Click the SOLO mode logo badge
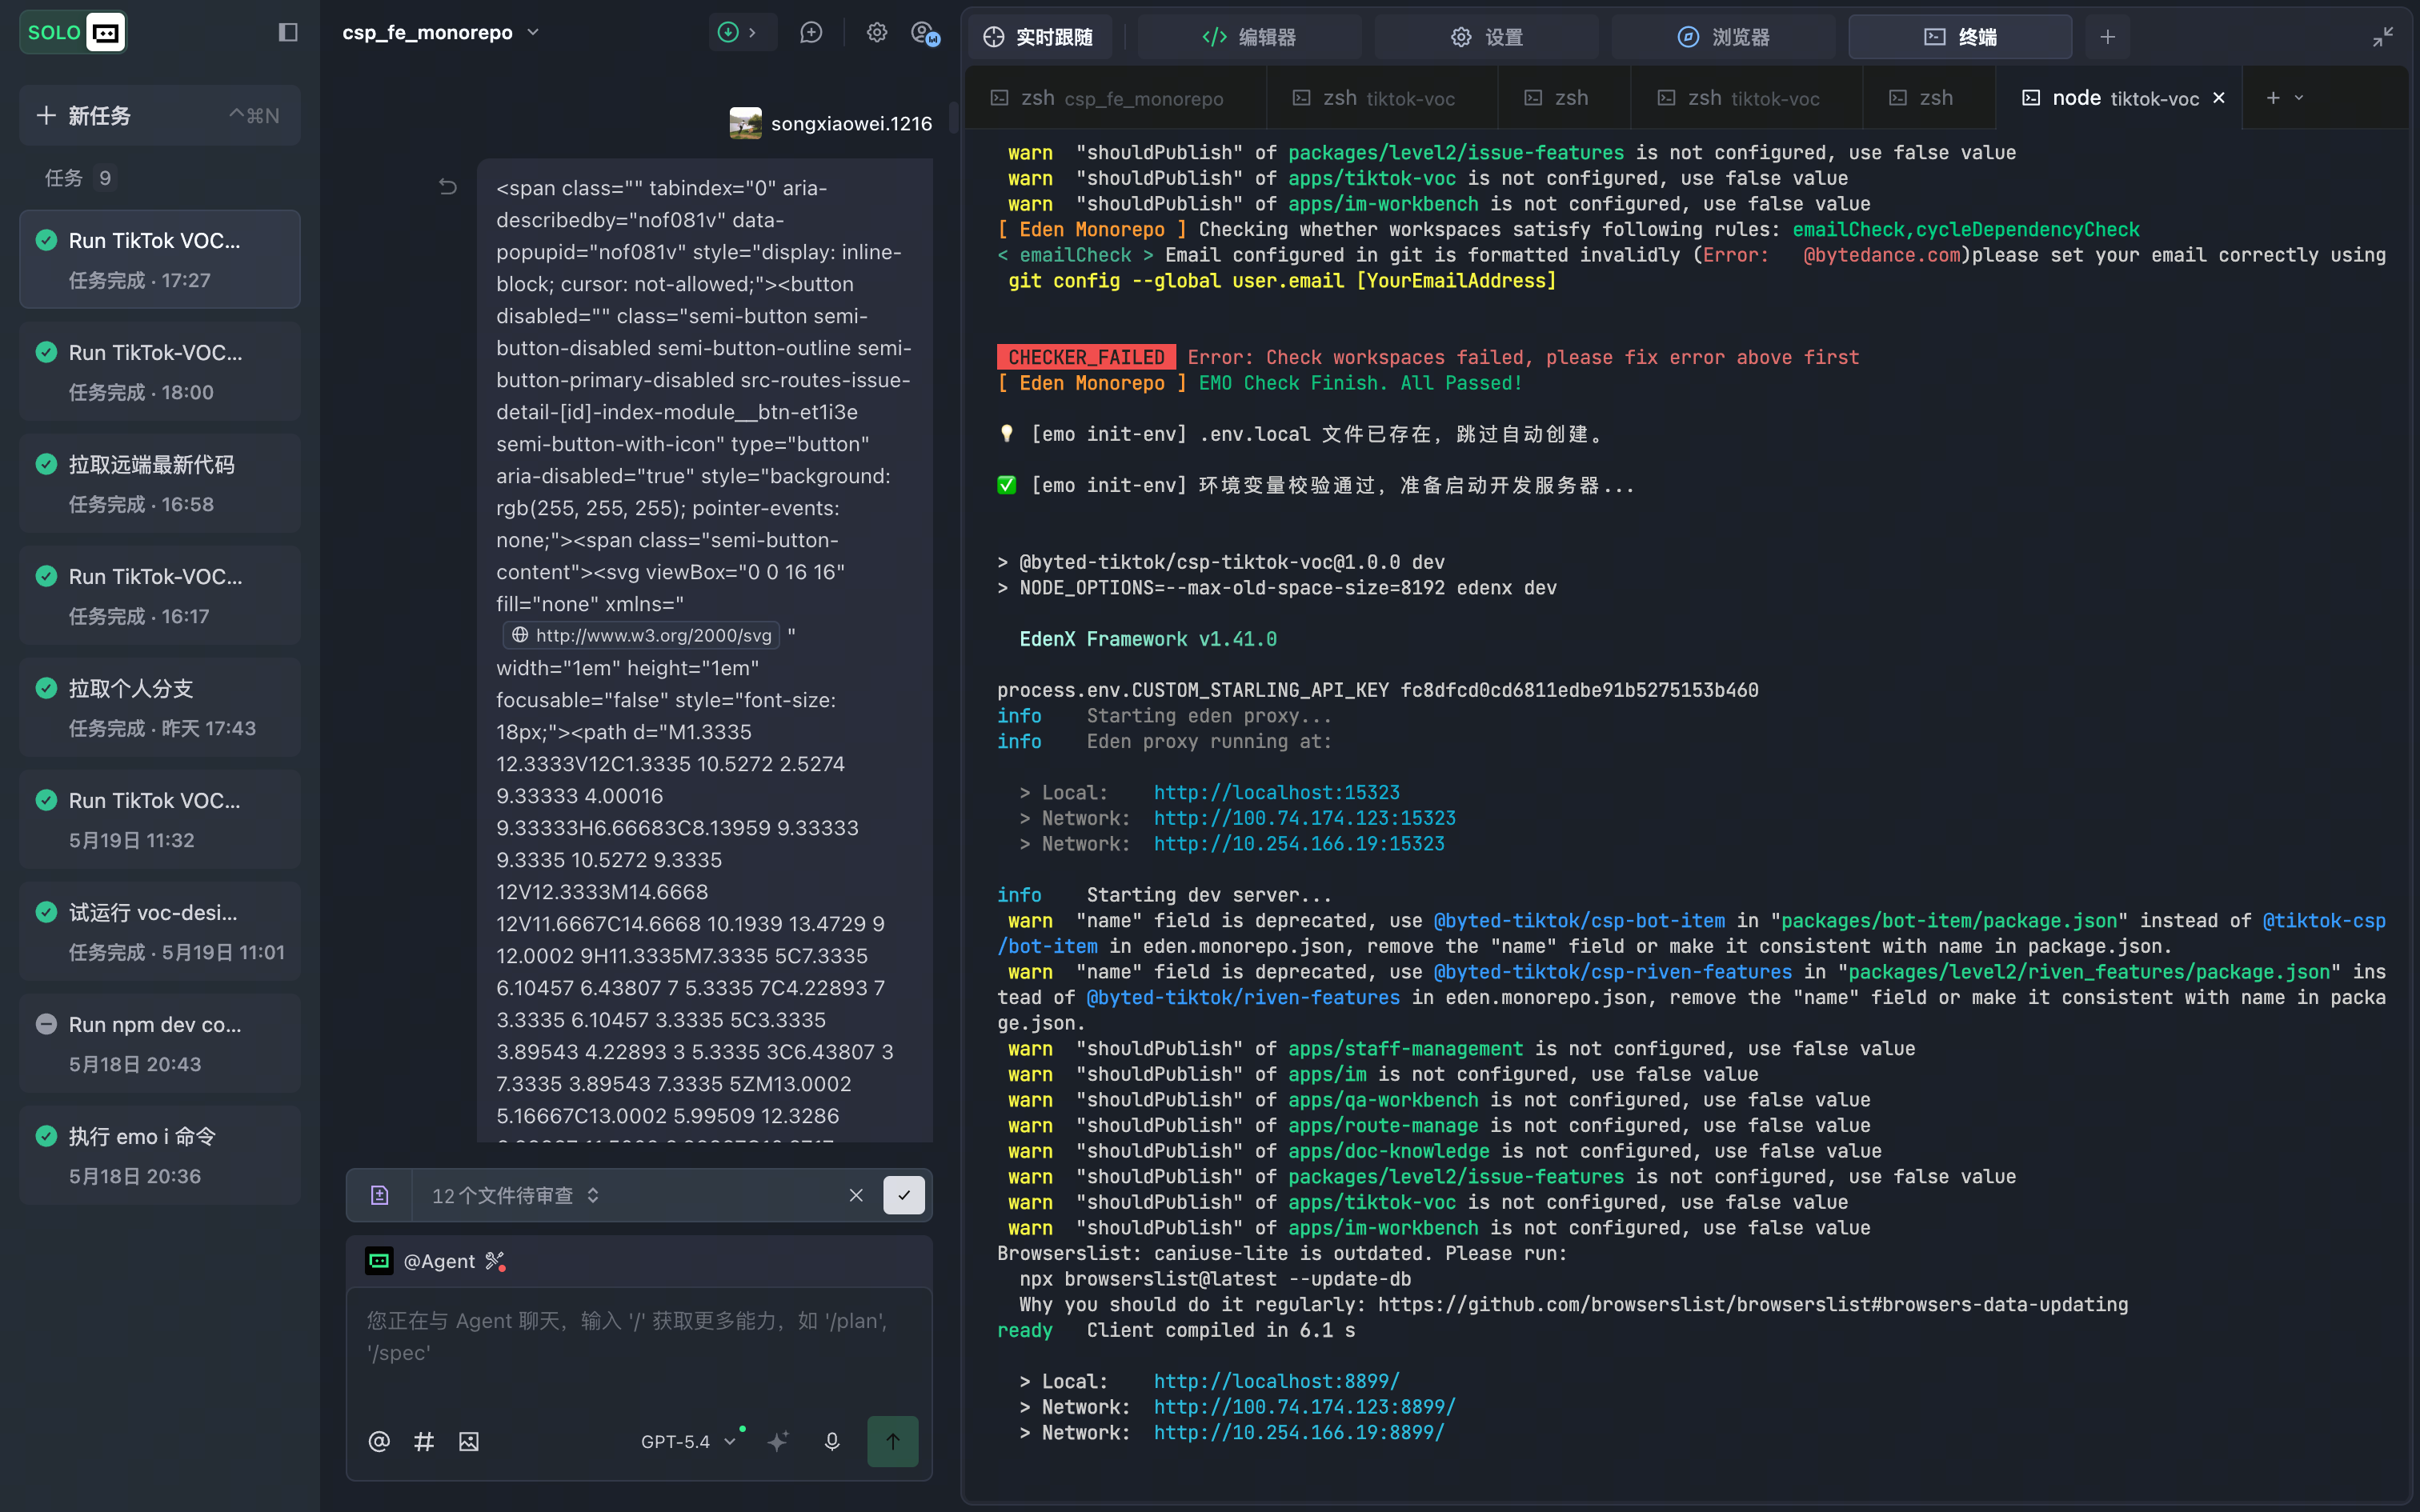 (73, 32)
